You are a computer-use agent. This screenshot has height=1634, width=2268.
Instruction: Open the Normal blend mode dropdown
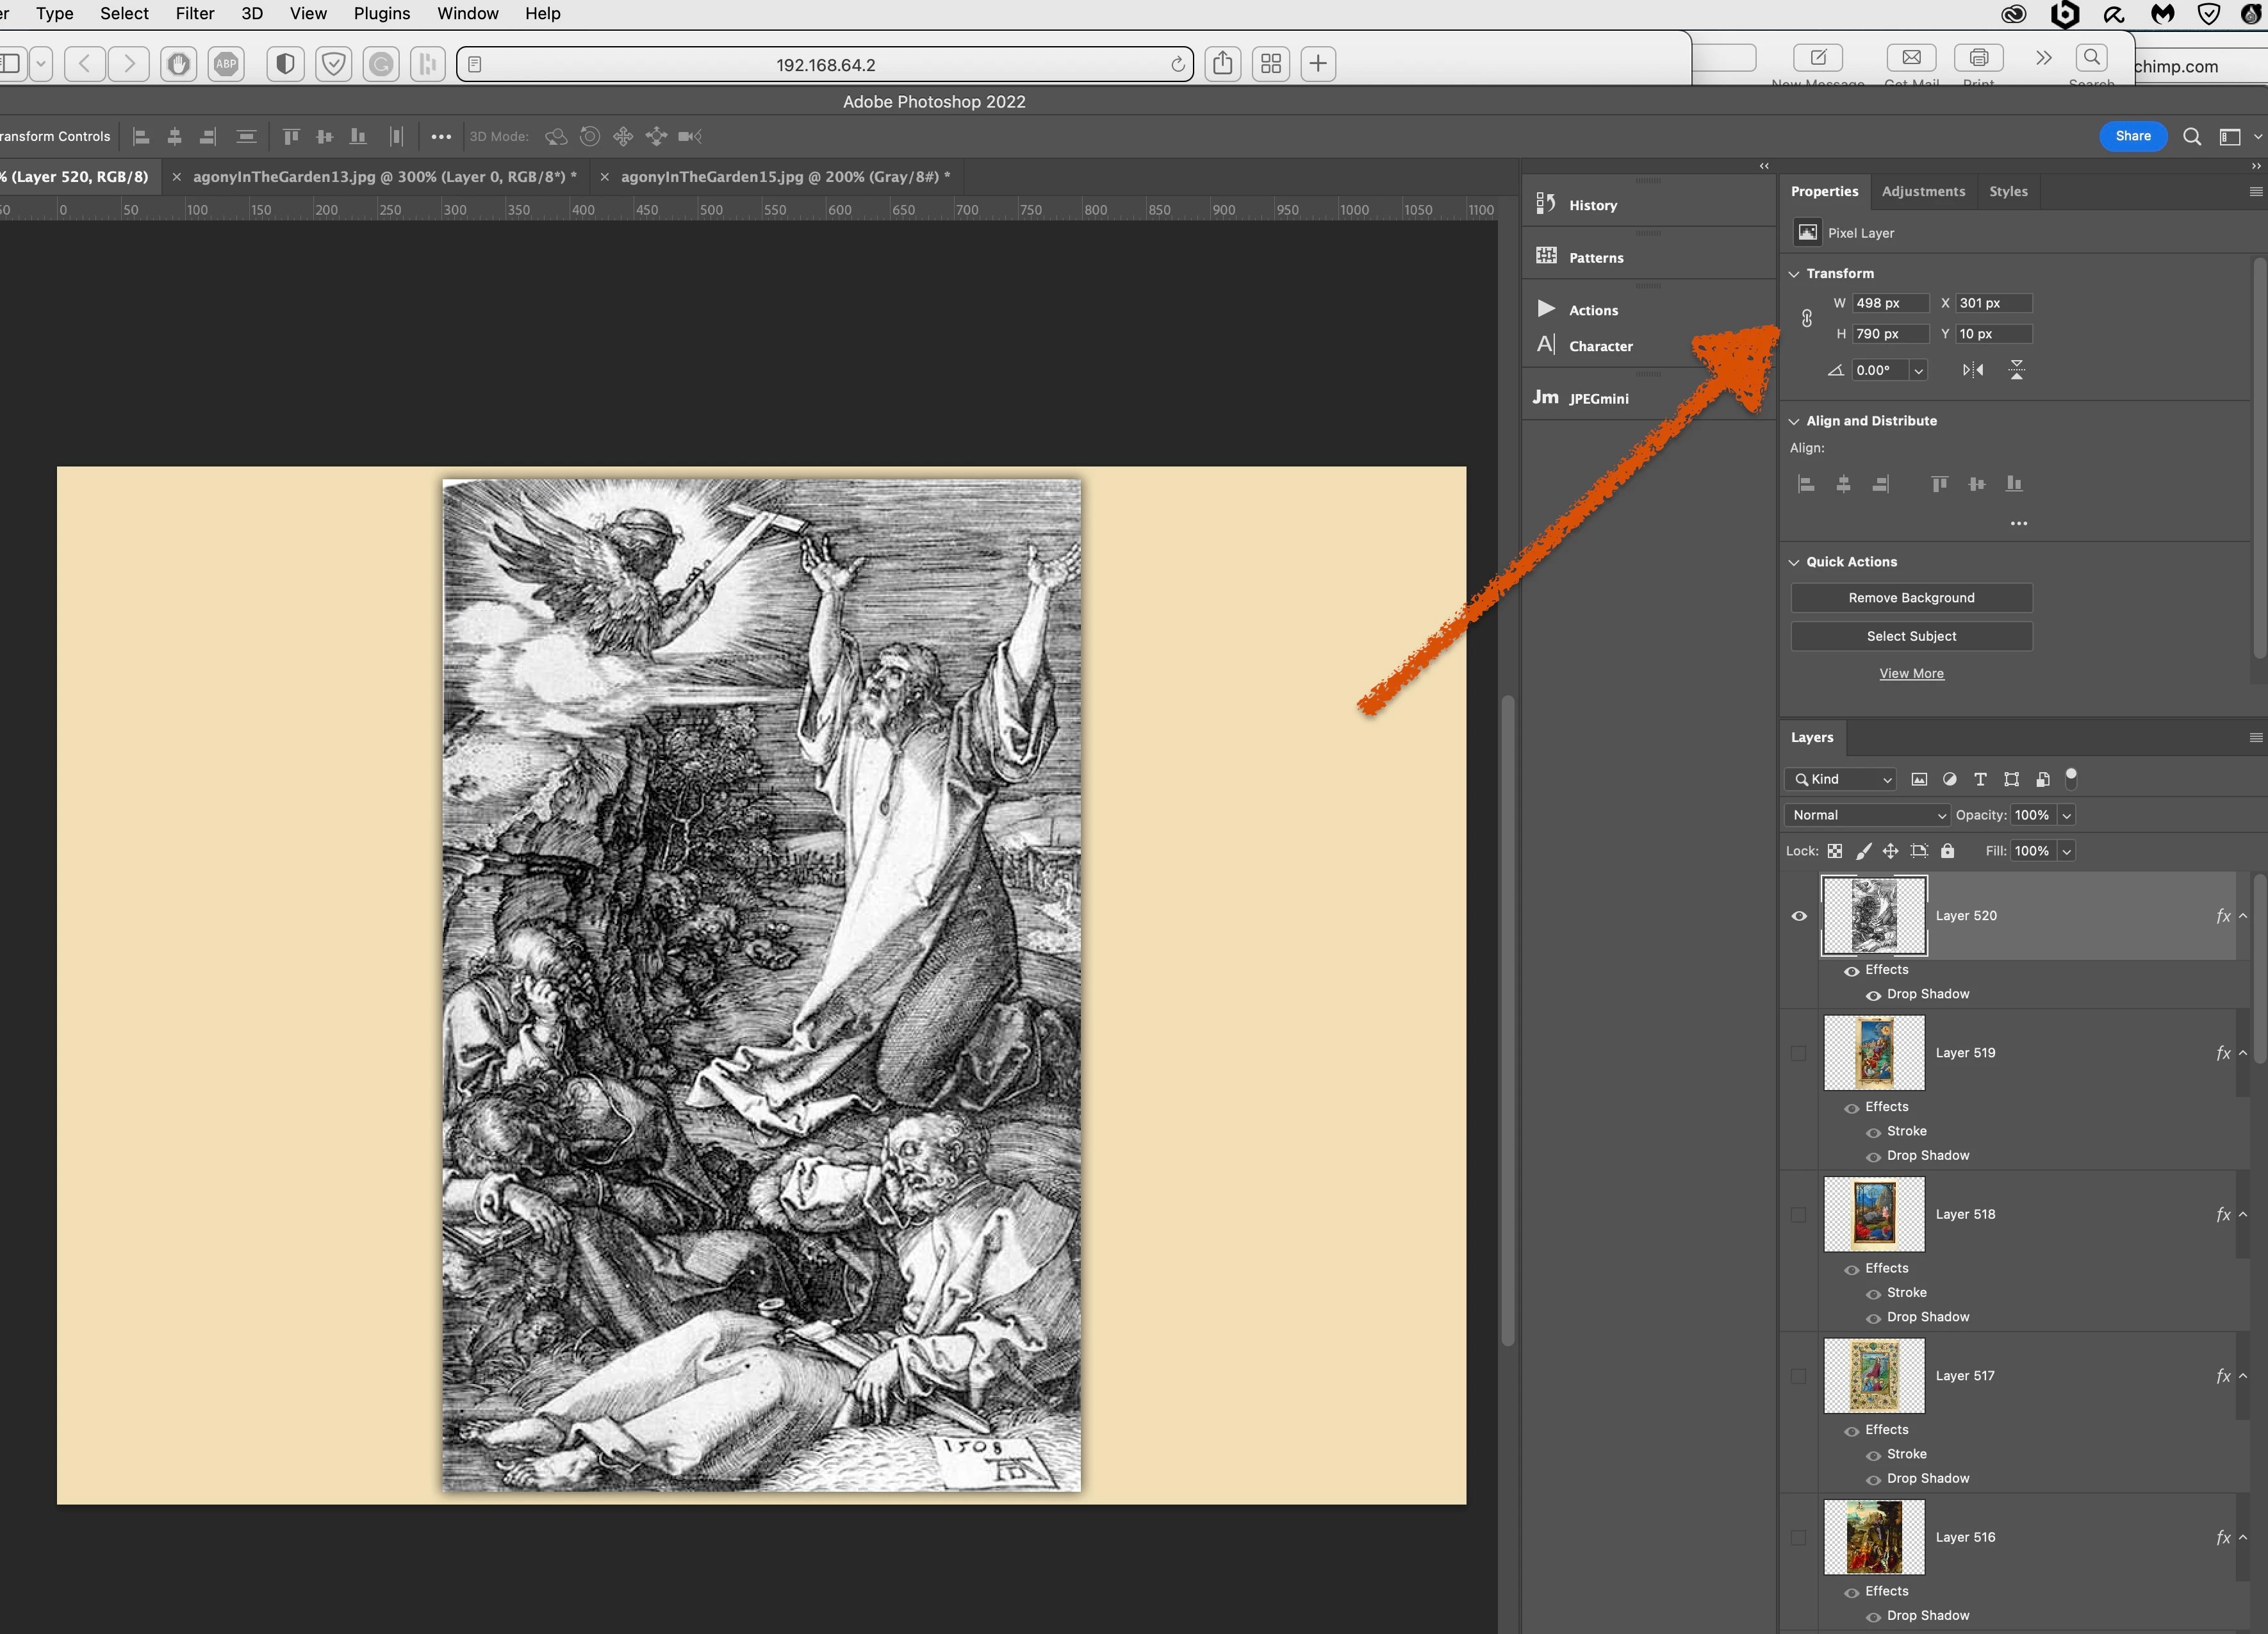tap(1866, 815)
